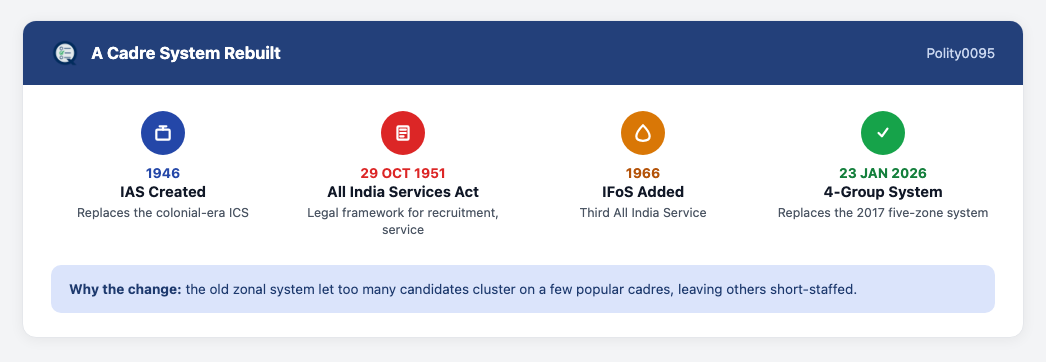Select the 29 OCT 1951 date label
The image size is (1046, 362).
click(x=403, y=173)
